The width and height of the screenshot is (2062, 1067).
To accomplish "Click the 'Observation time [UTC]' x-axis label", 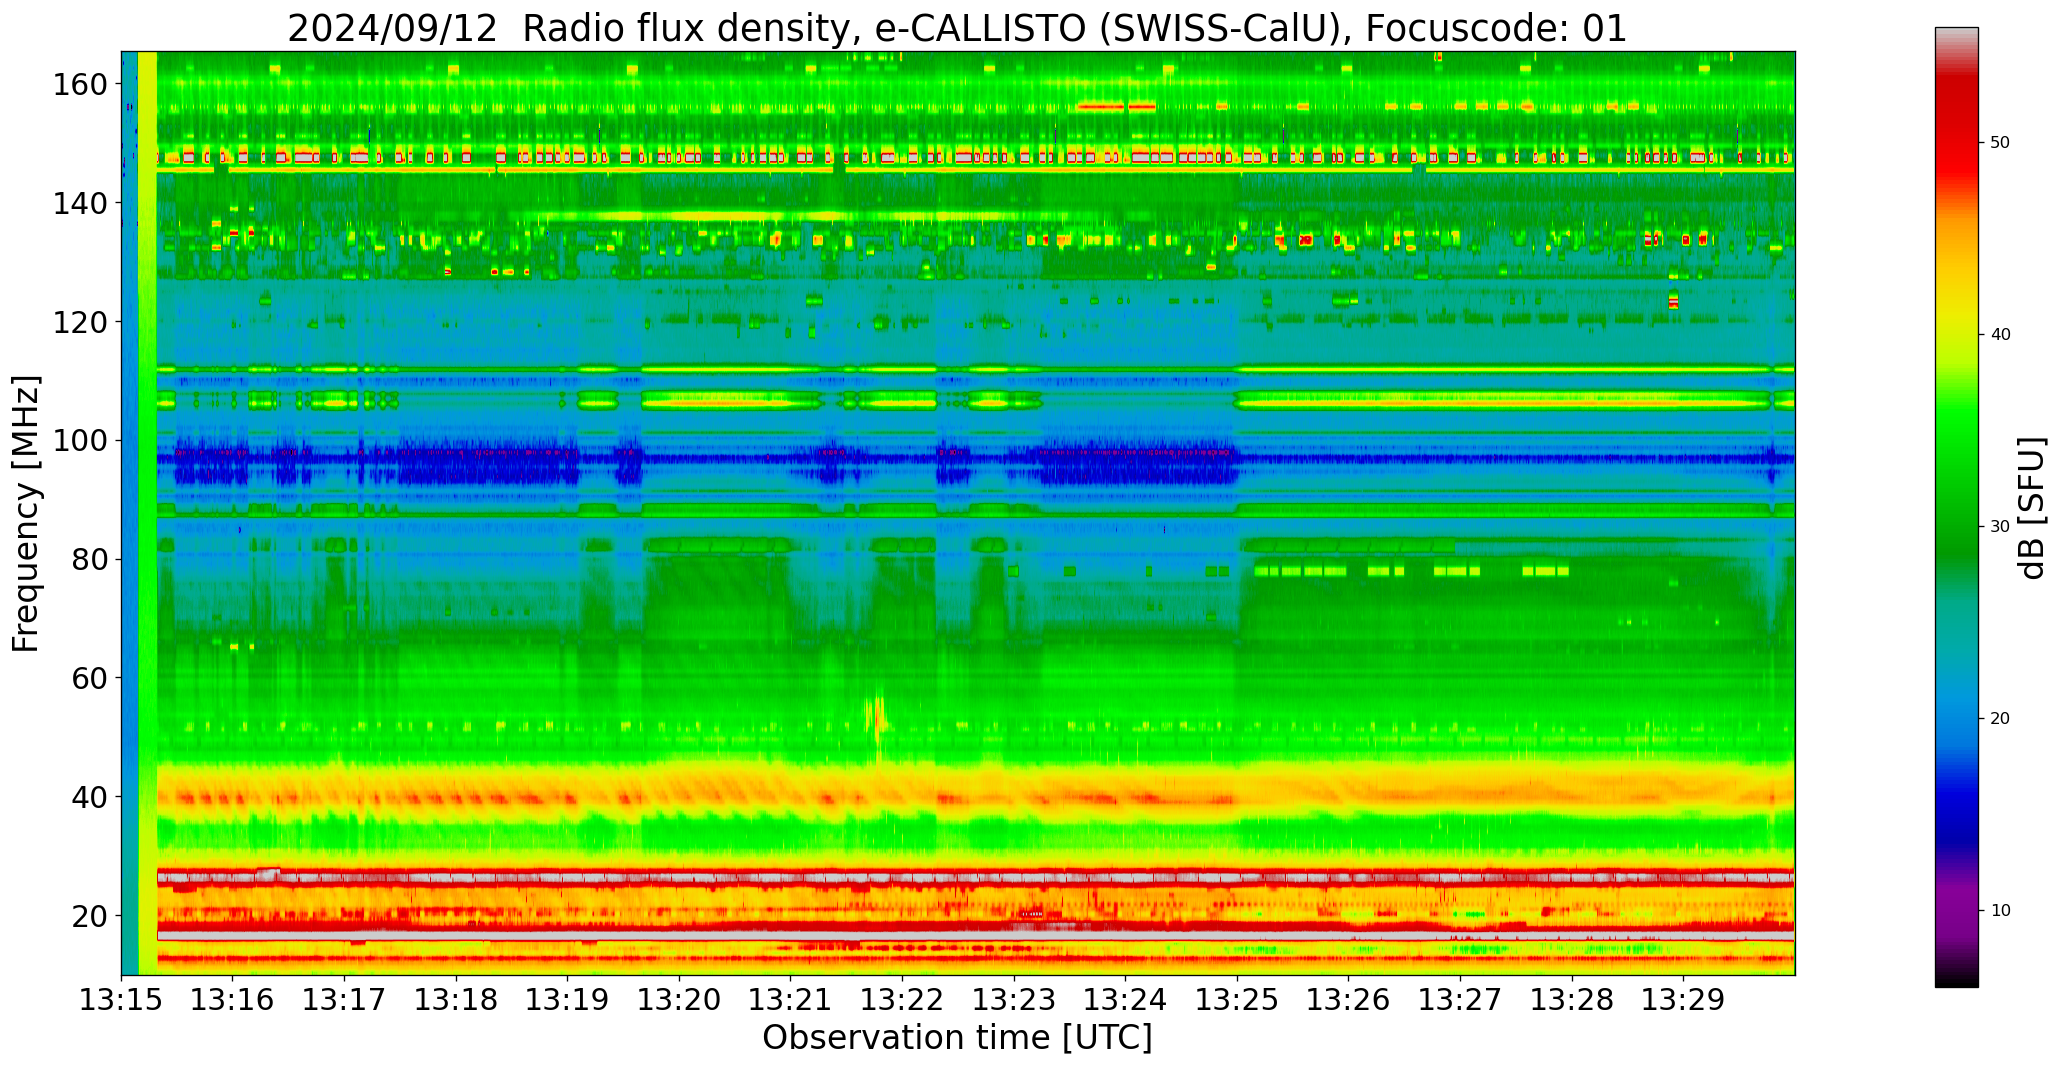I will coord(957,1037).
